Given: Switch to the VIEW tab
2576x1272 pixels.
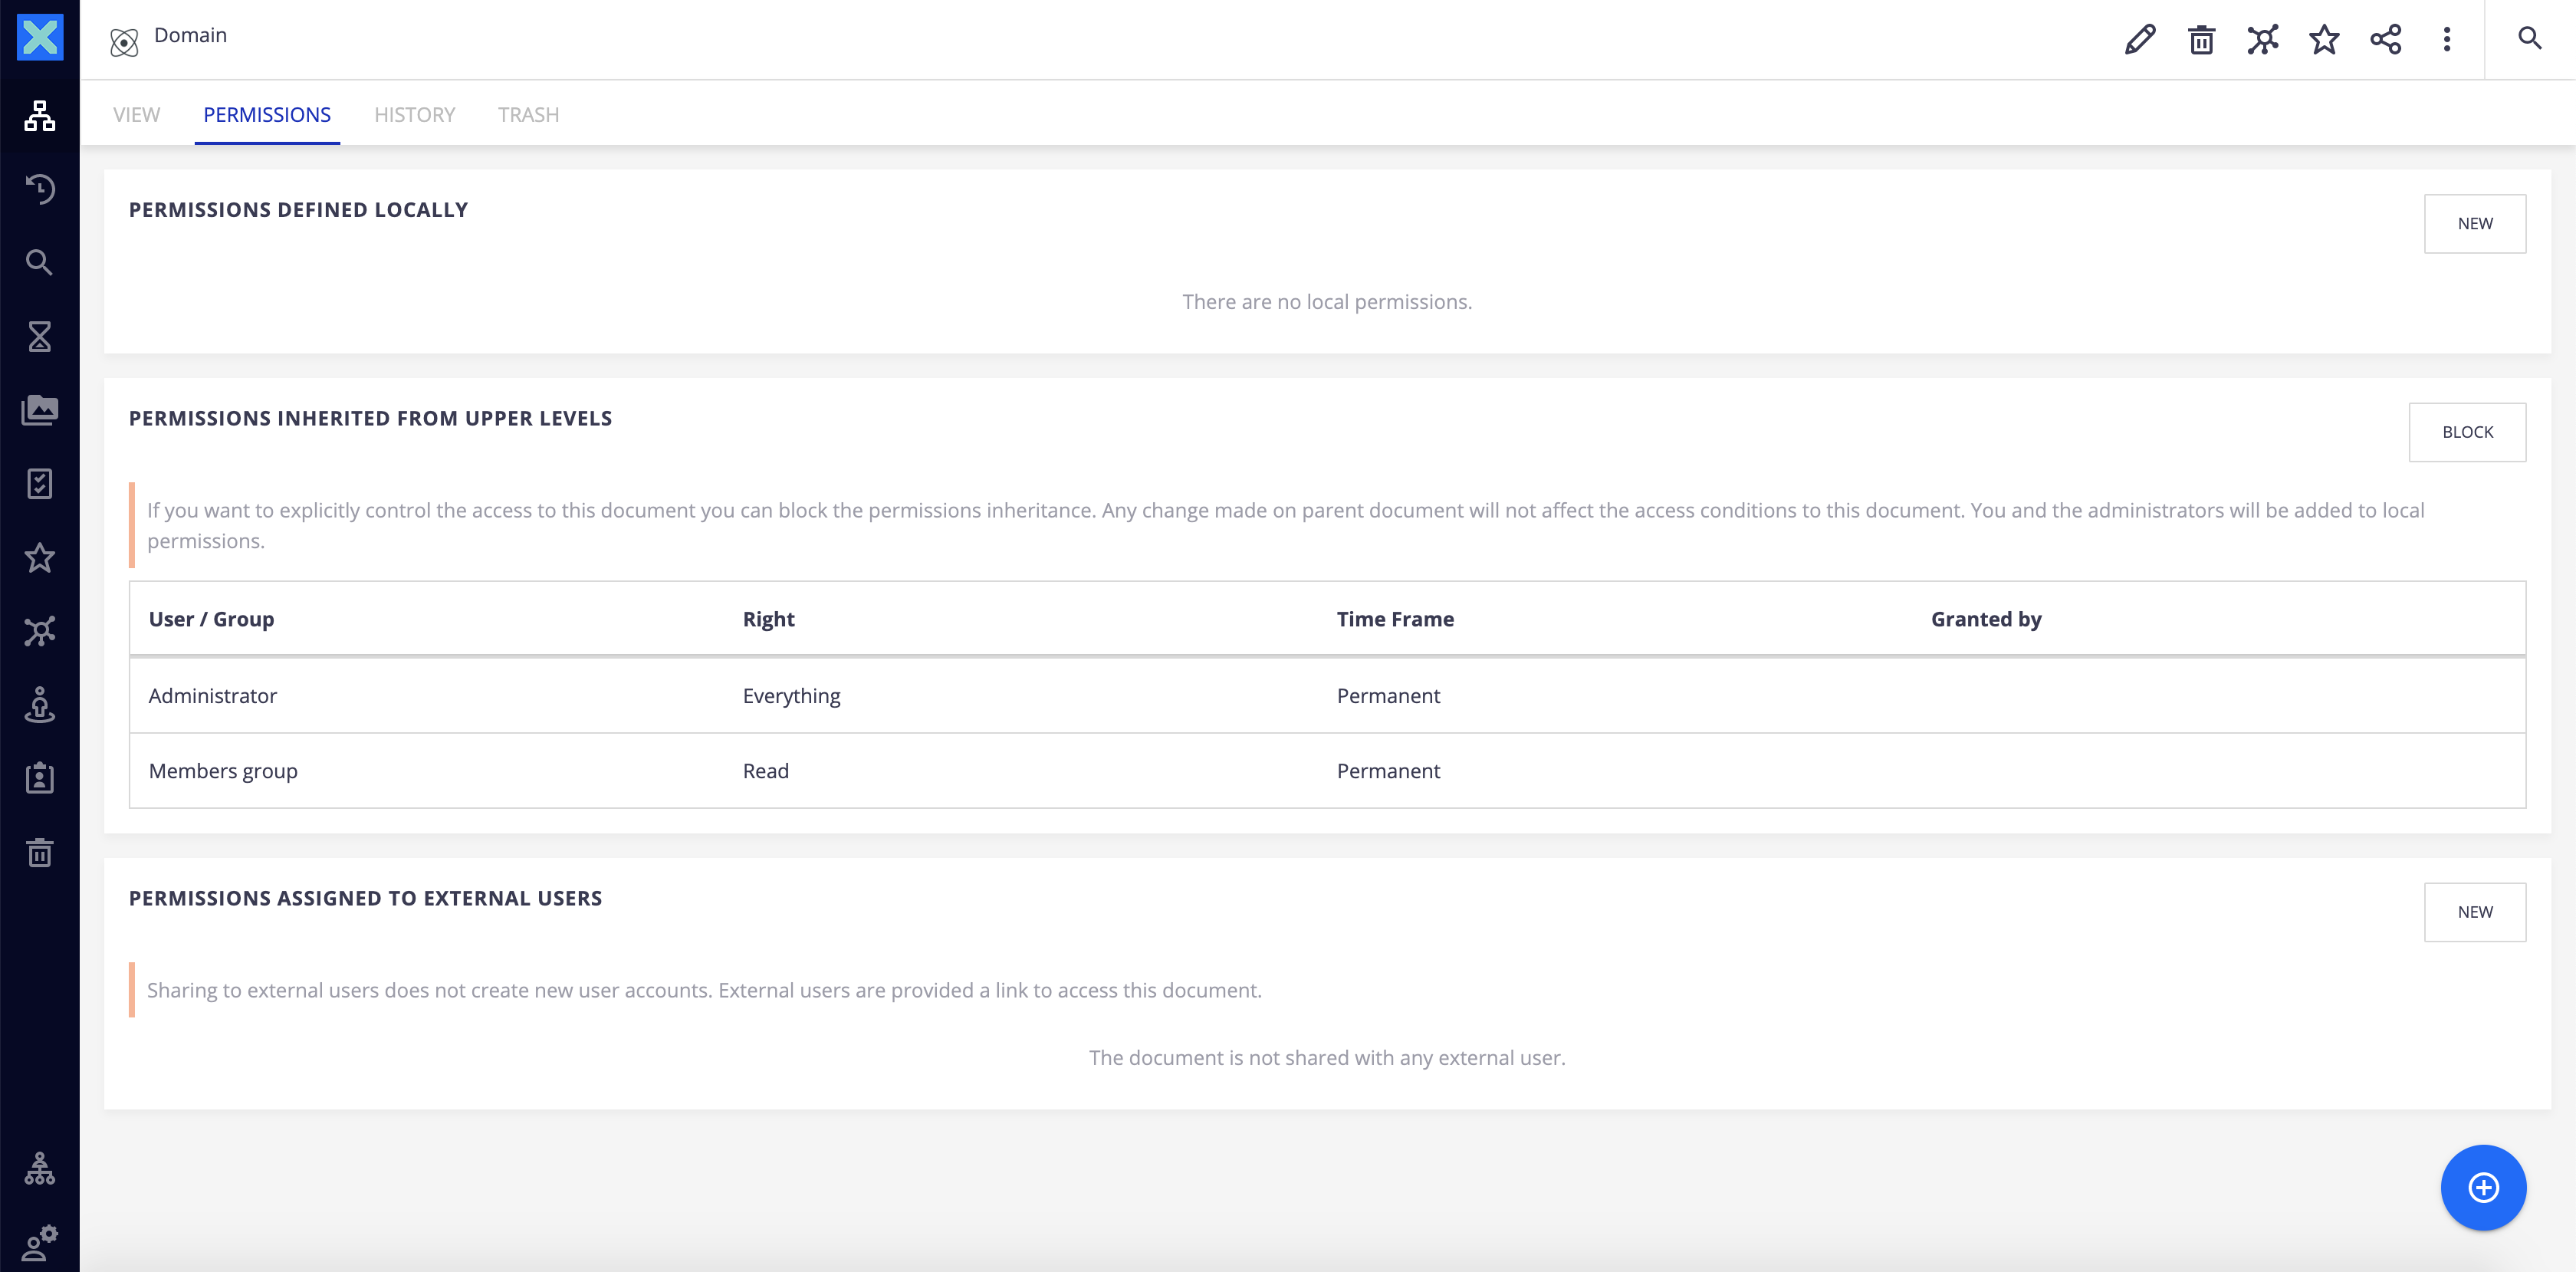Looking at the screenshot, I should click(x=136, y=114).
